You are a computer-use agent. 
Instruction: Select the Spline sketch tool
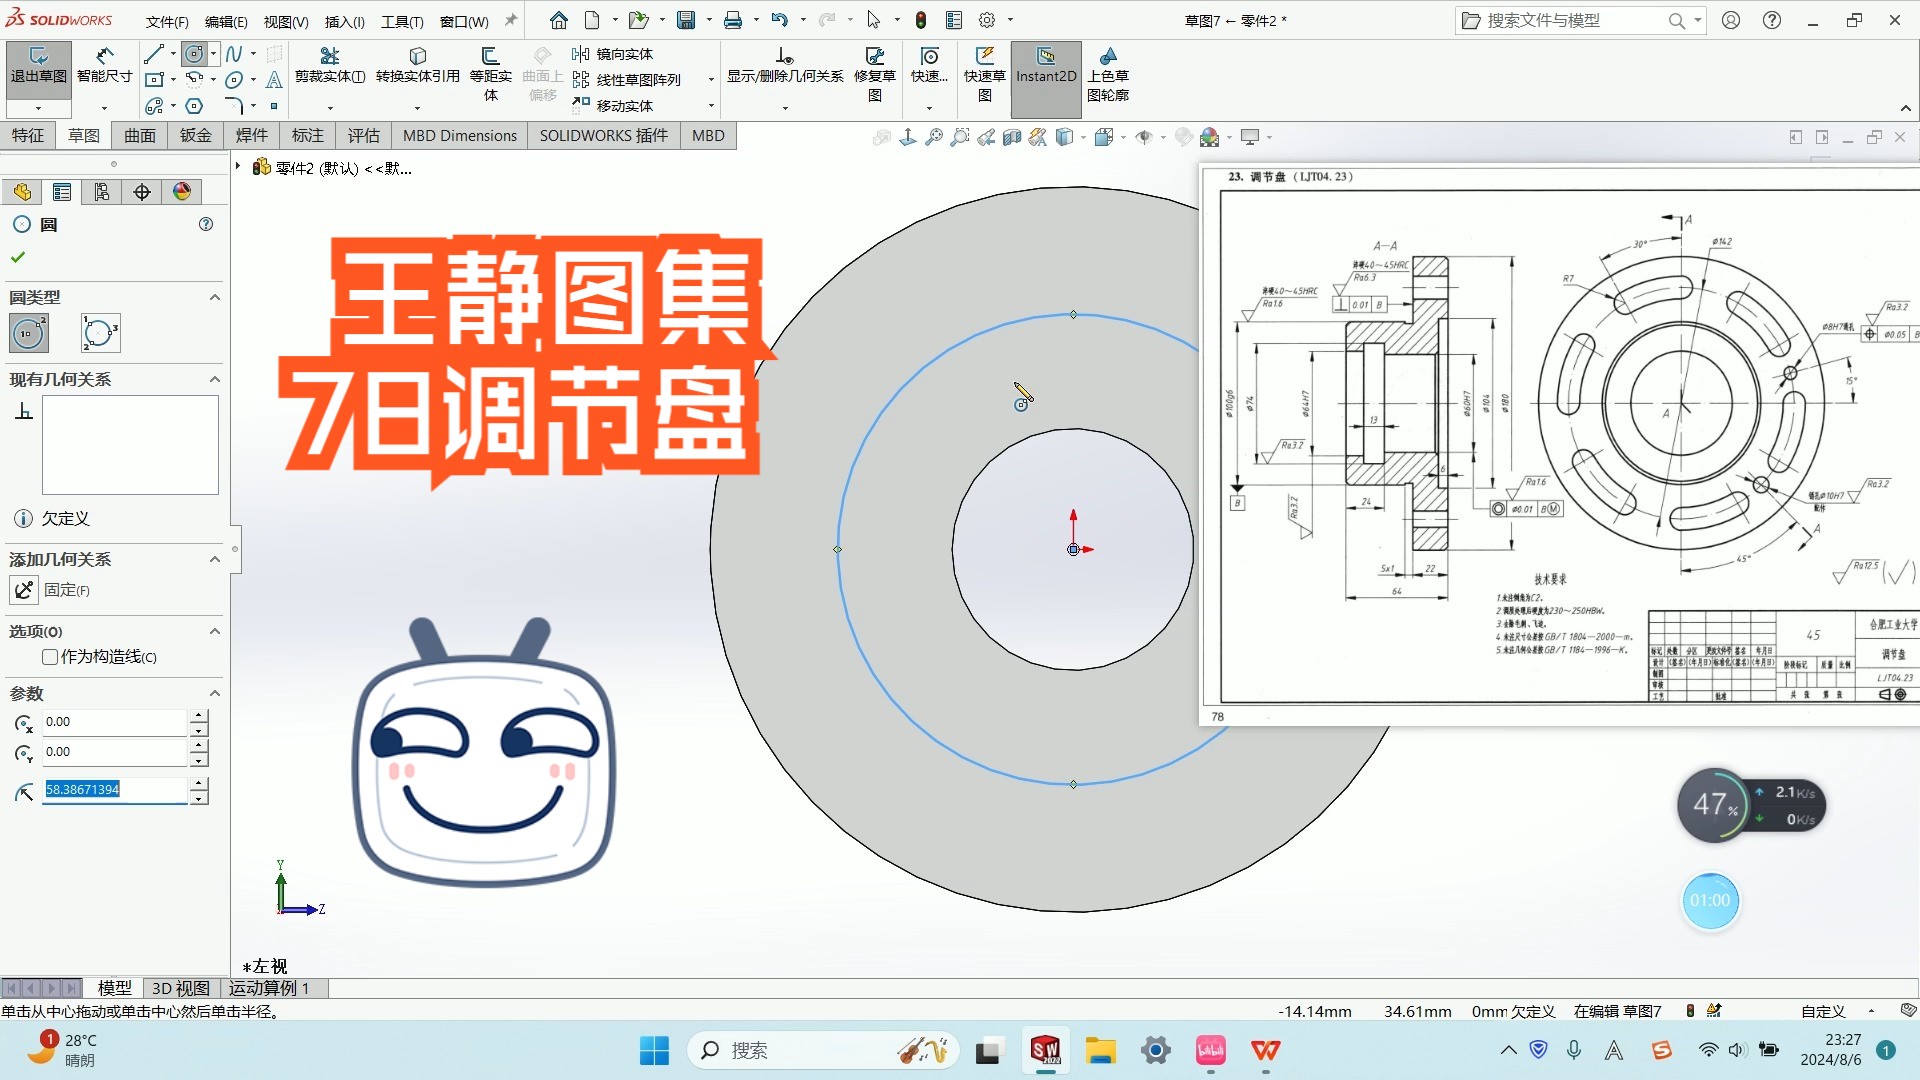point(234,54)
